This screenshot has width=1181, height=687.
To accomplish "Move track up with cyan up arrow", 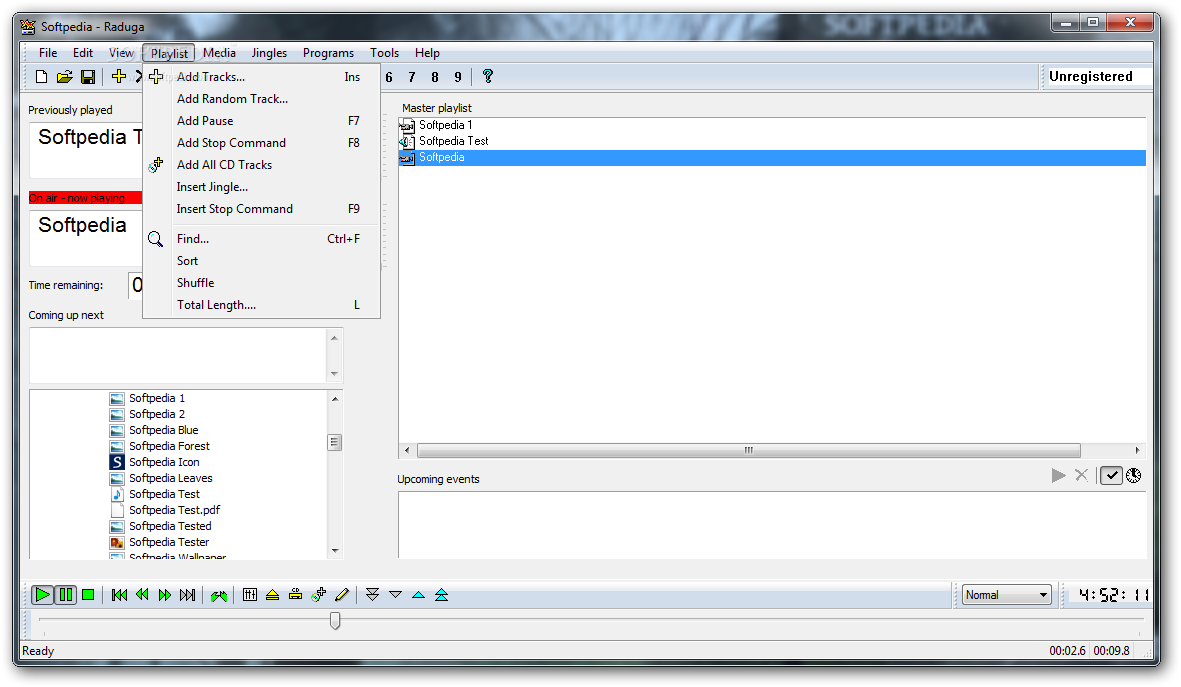I will tap(419, 595).
